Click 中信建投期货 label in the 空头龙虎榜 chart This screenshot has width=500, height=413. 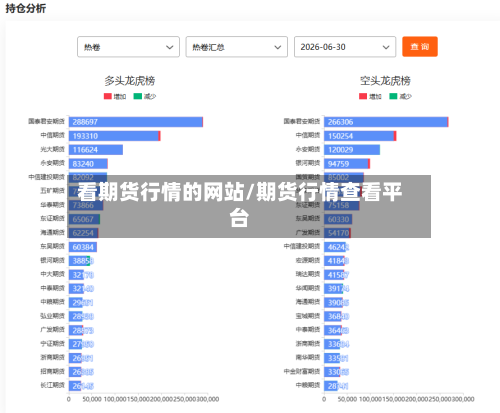click(x=302, y=246)
